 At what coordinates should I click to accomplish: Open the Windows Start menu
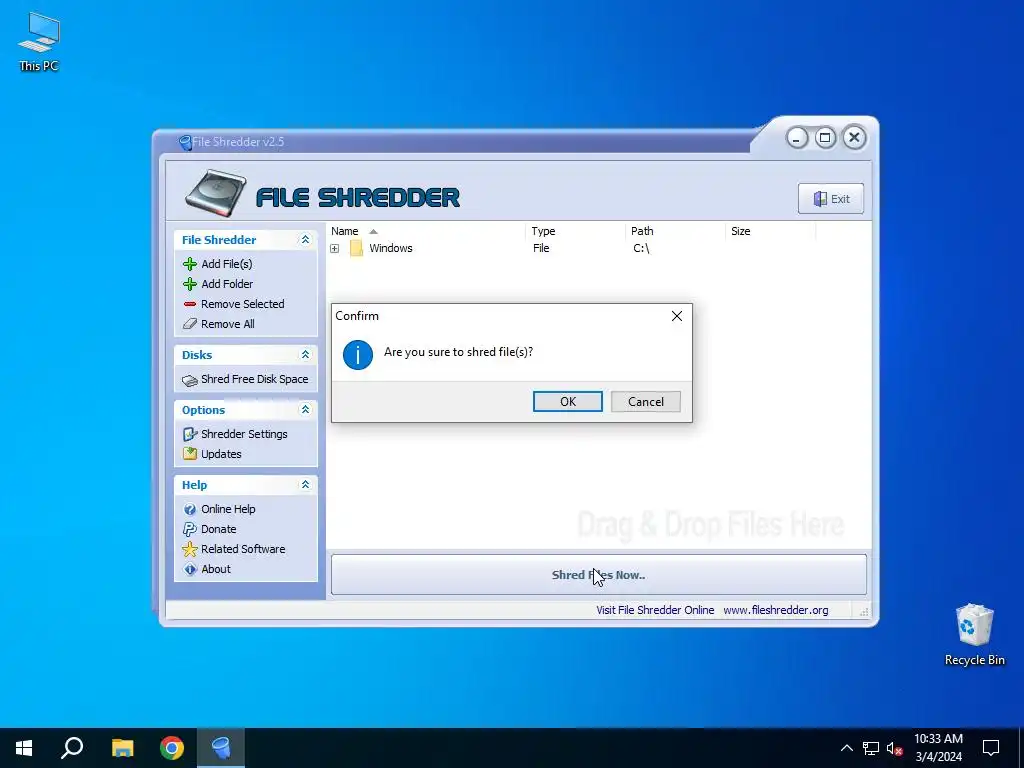point(24,748)
